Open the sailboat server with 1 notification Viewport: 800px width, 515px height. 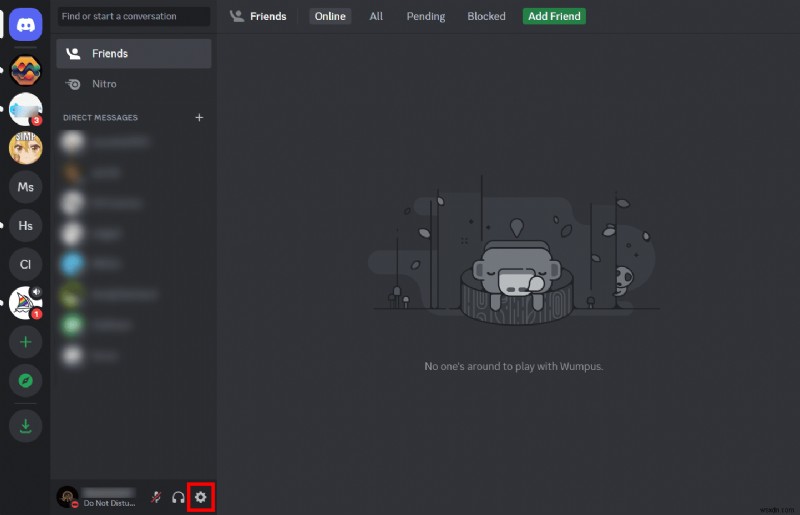26,303
